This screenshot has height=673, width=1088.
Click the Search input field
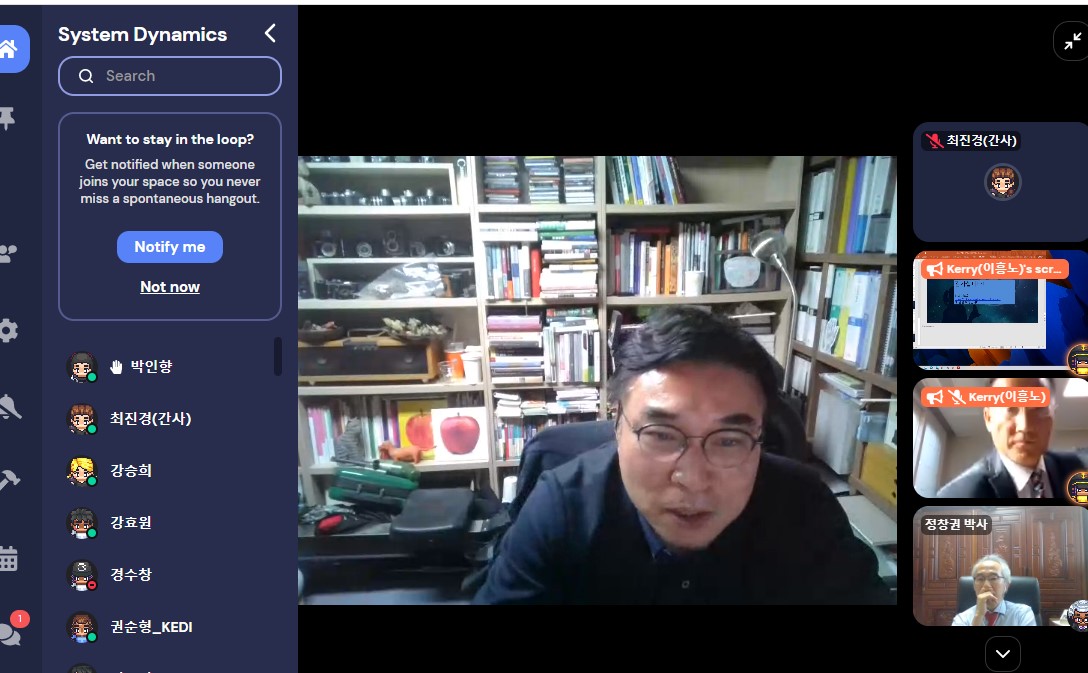click(170, 76)
